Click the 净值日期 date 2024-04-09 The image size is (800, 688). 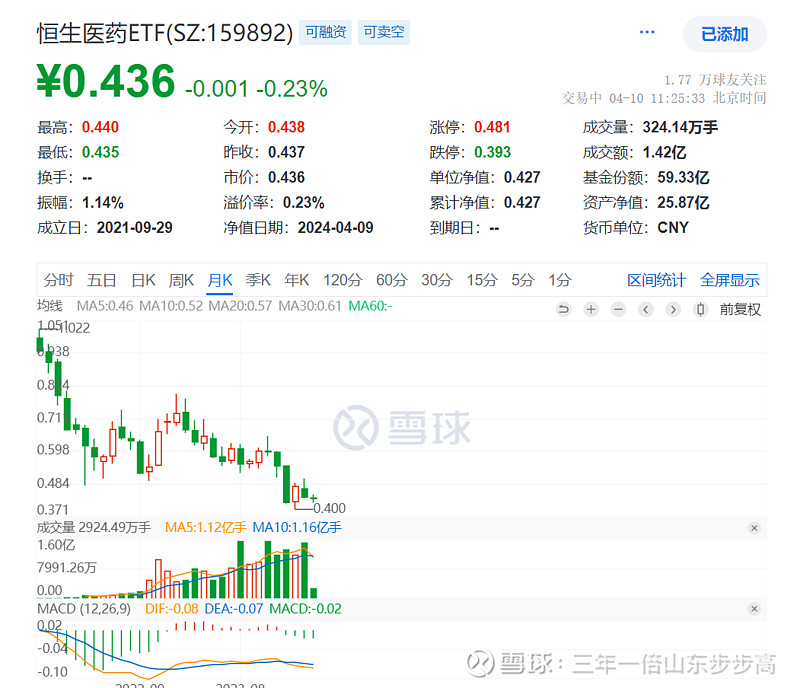tap(336, 228)
